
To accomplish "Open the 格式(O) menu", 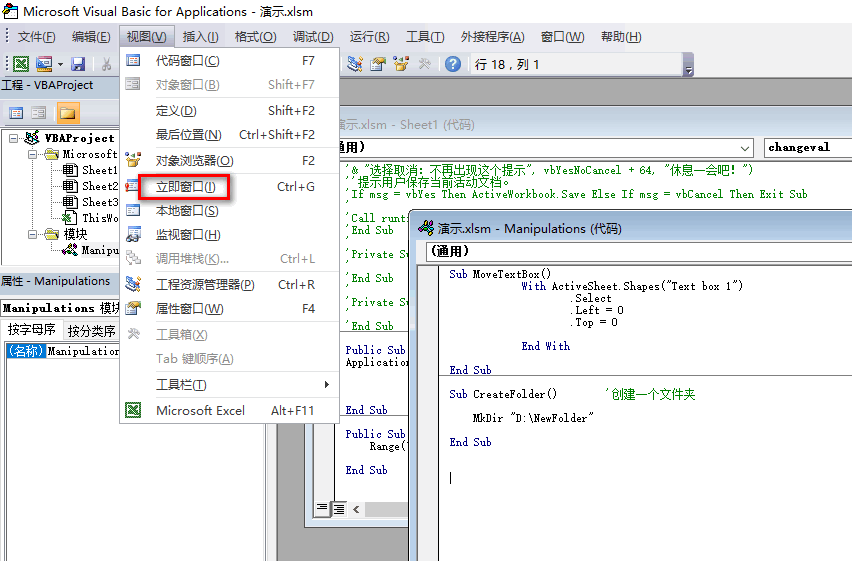I will click(x=255, y=37).
